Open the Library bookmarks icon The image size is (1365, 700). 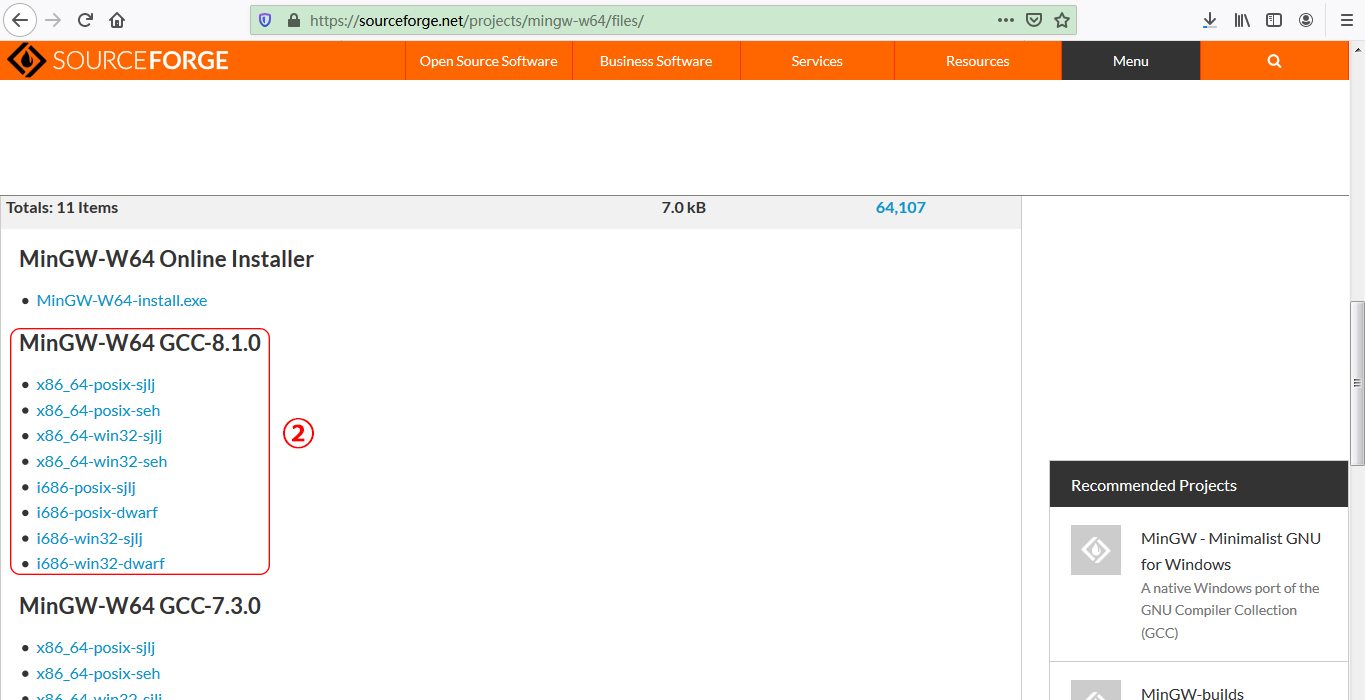[x=1242, y=20]
